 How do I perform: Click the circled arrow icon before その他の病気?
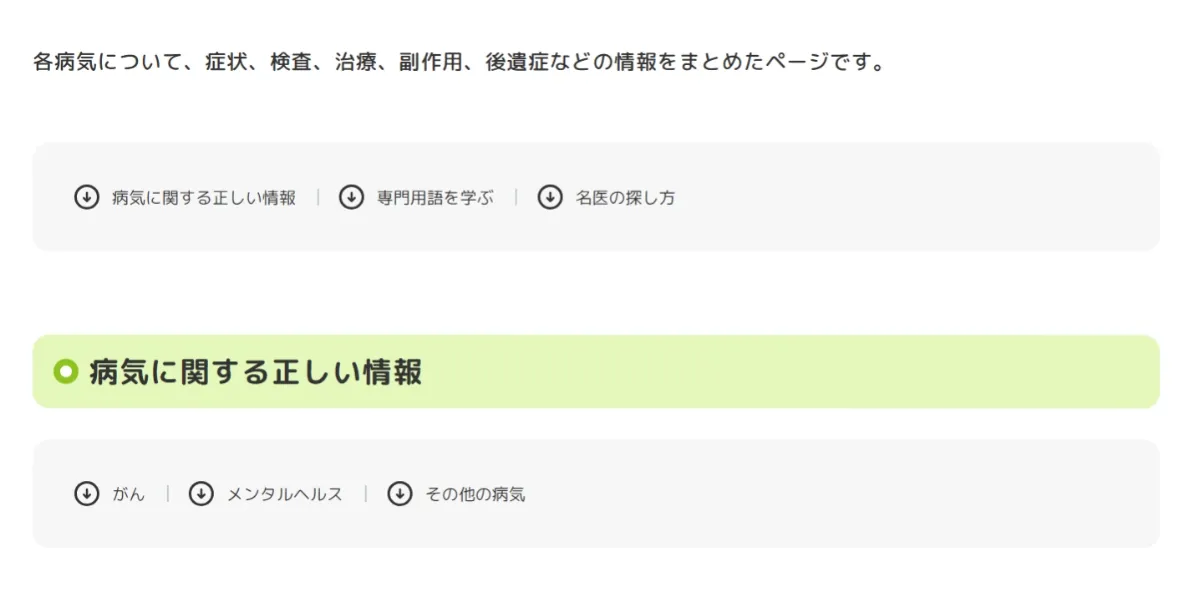click(400, 493)
